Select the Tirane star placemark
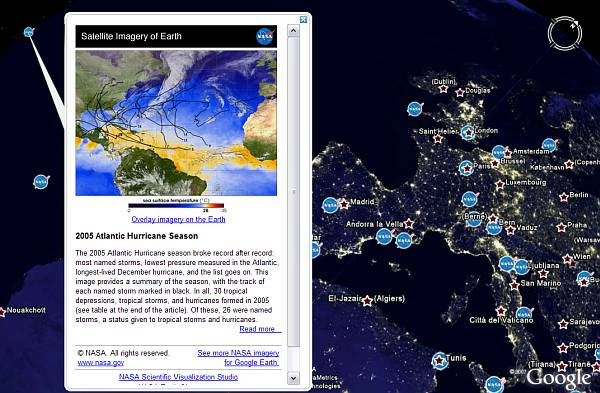 click(562, 366)
